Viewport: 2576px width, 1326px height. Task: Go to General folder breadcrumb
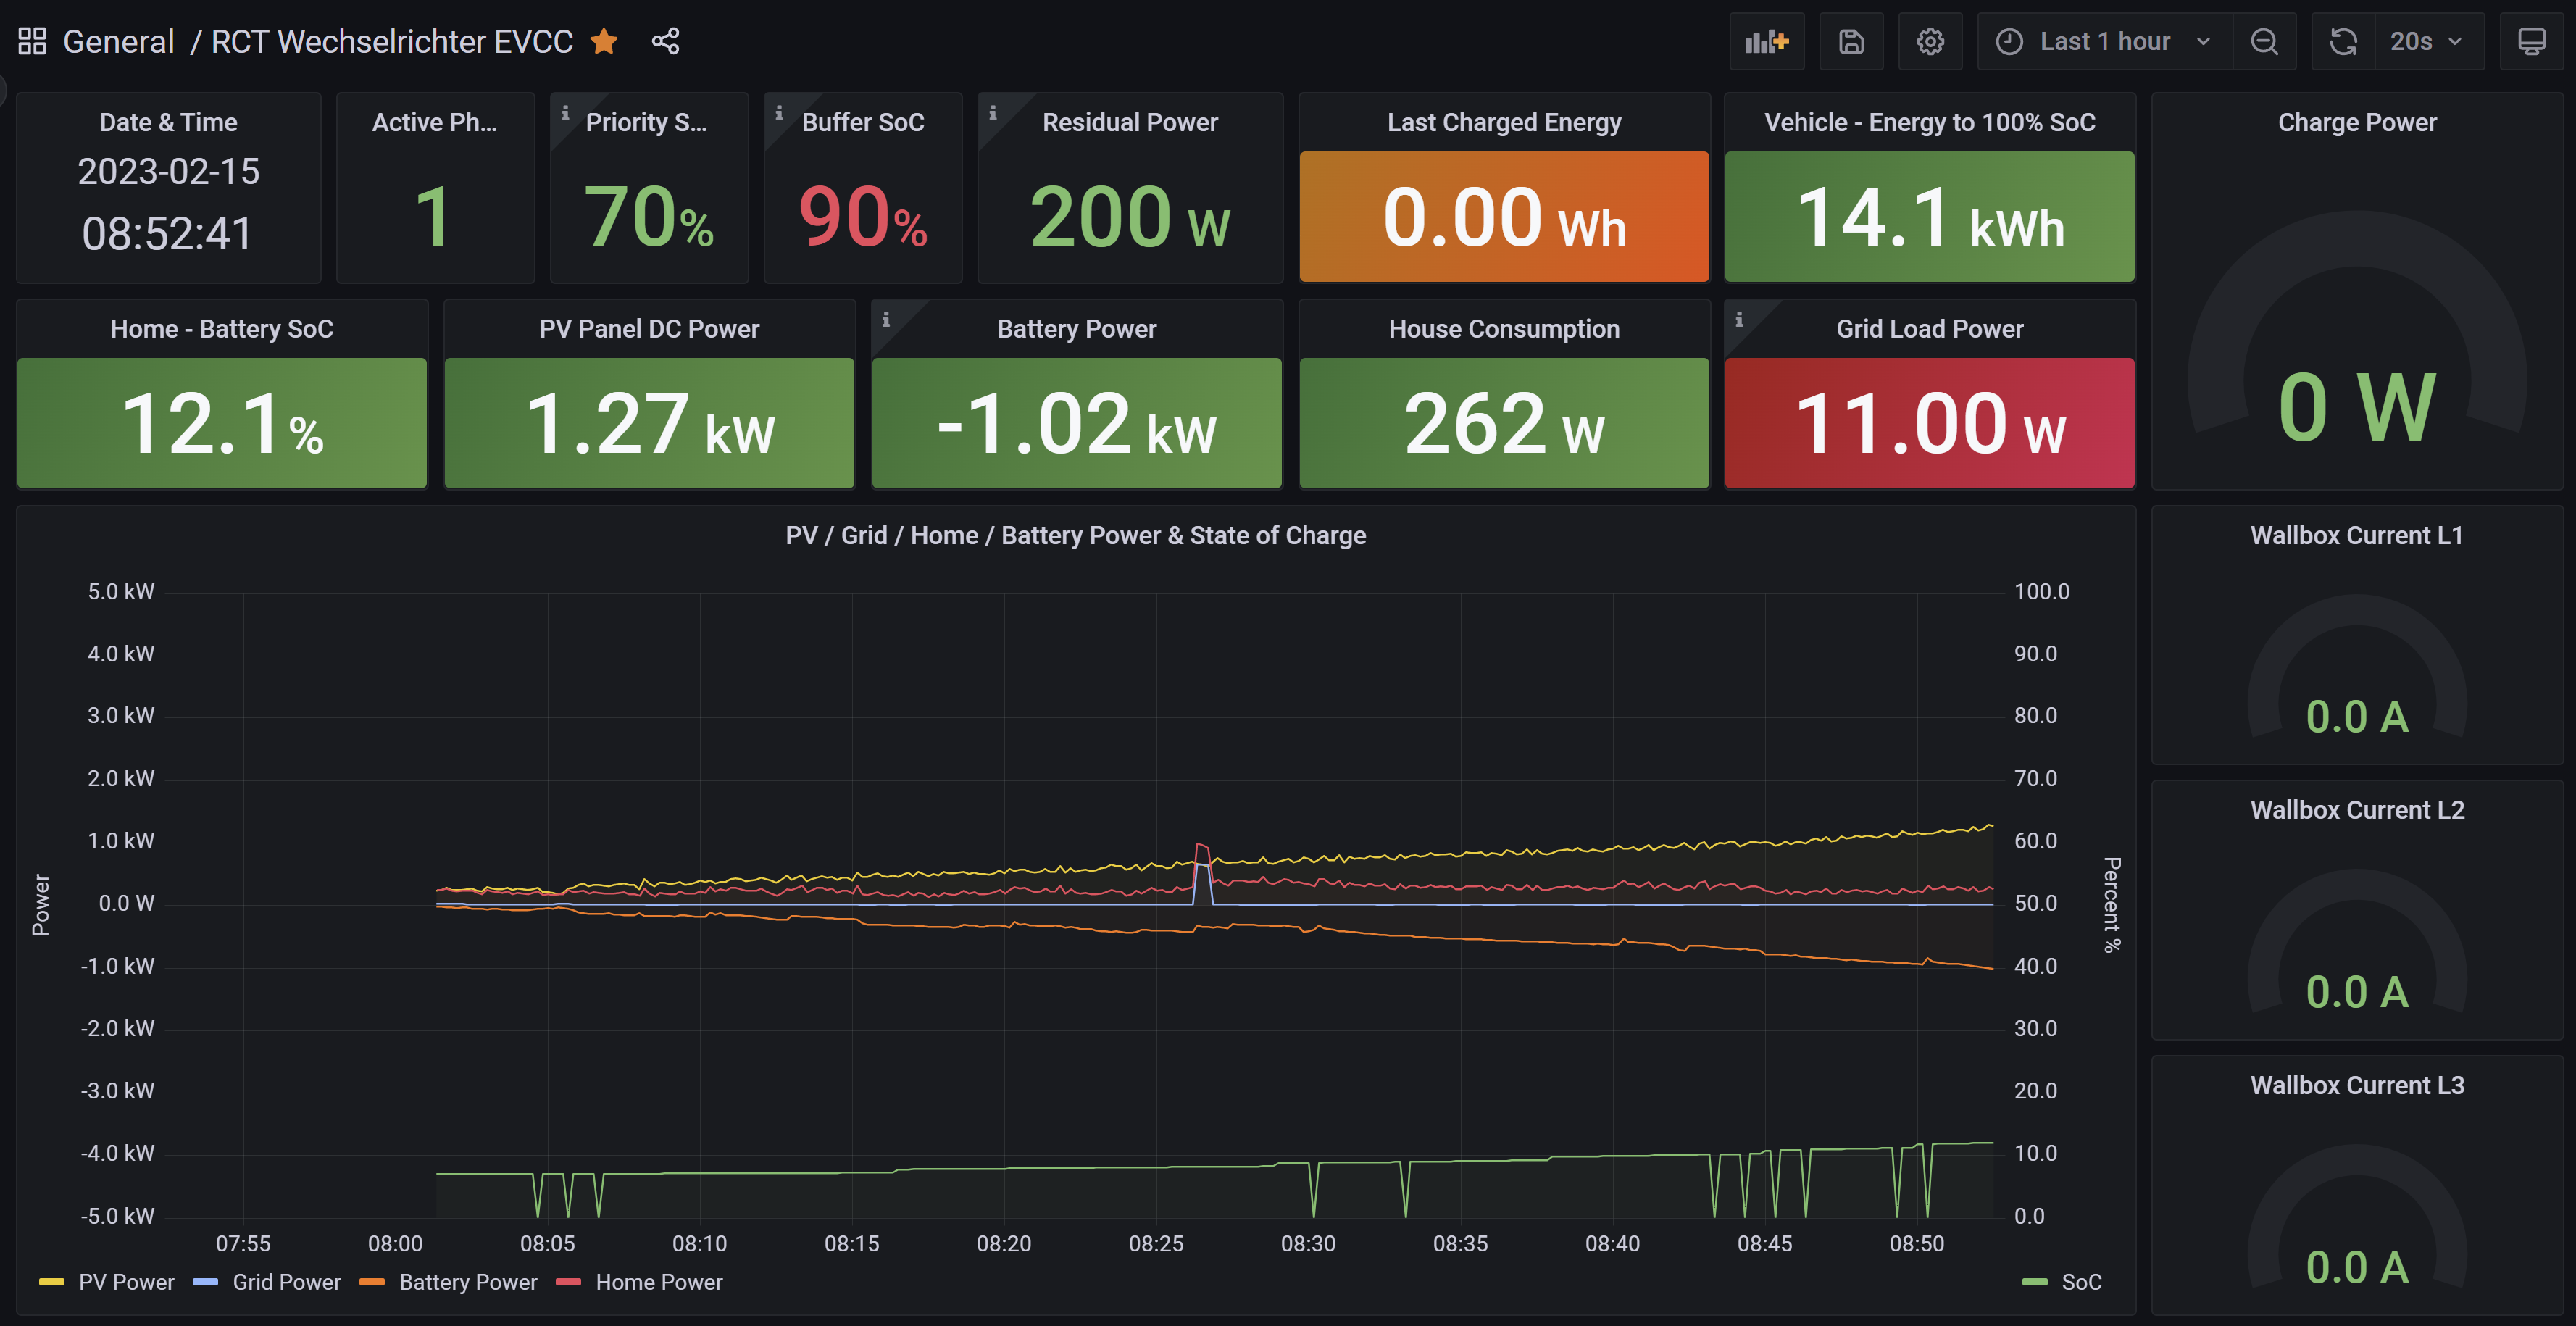tap(118, 41)
